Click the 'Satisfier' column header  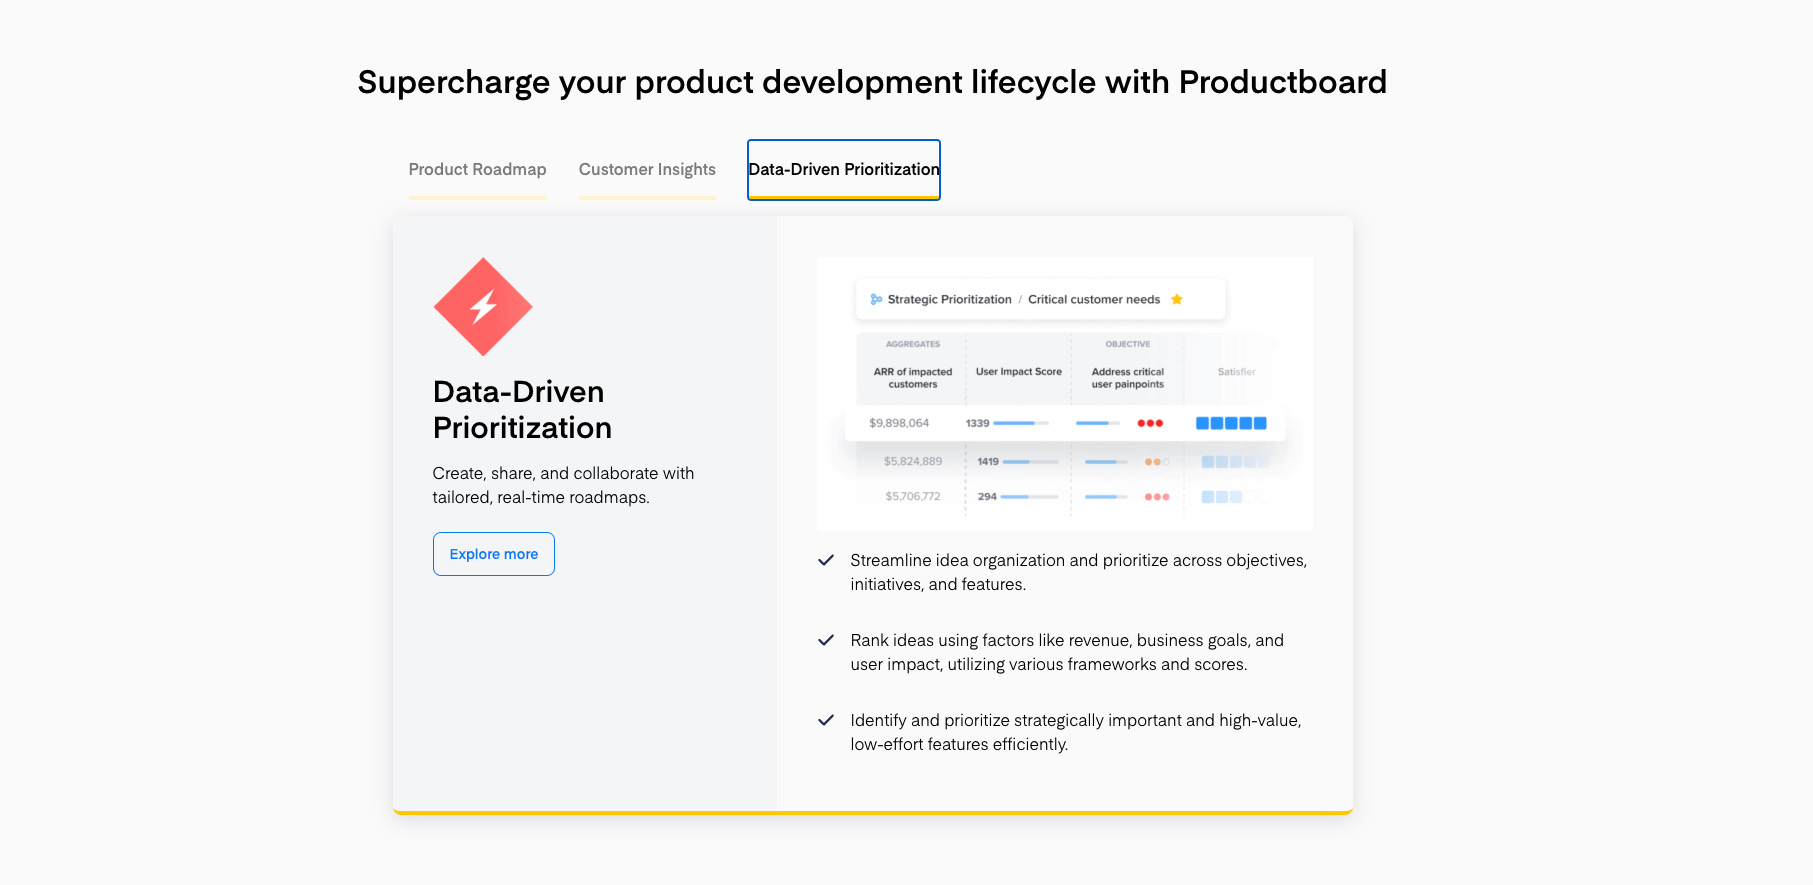1236,371
